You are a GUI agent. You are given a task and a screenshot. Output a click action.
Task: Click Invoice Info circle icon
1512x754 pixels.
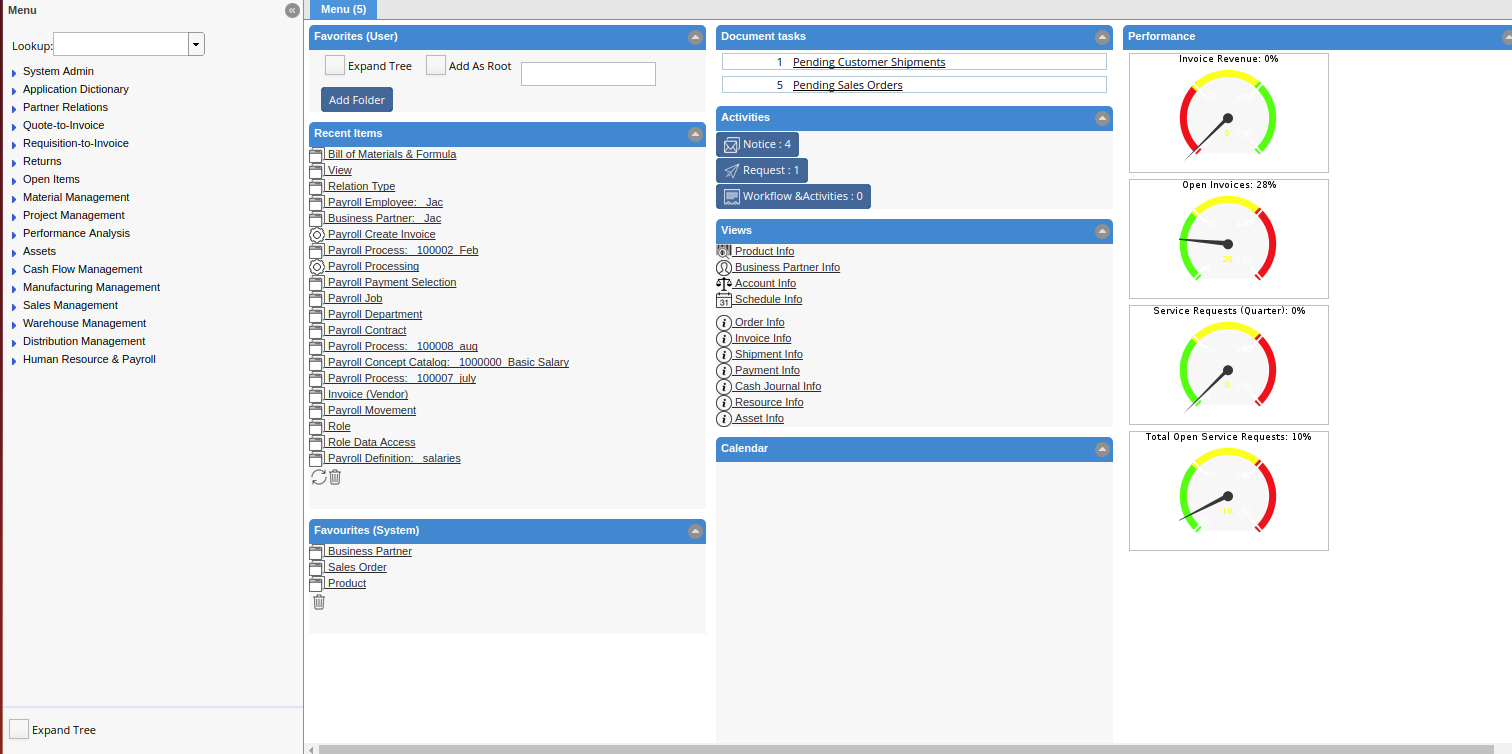click(724, 338)
